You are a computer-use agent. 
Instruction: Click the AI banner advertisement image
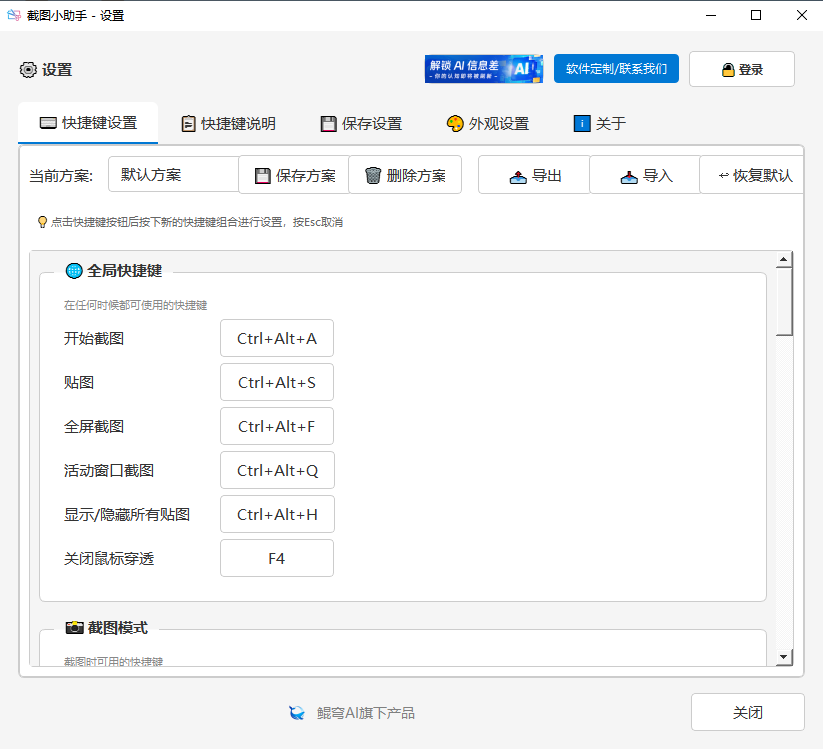pos(484,68)
